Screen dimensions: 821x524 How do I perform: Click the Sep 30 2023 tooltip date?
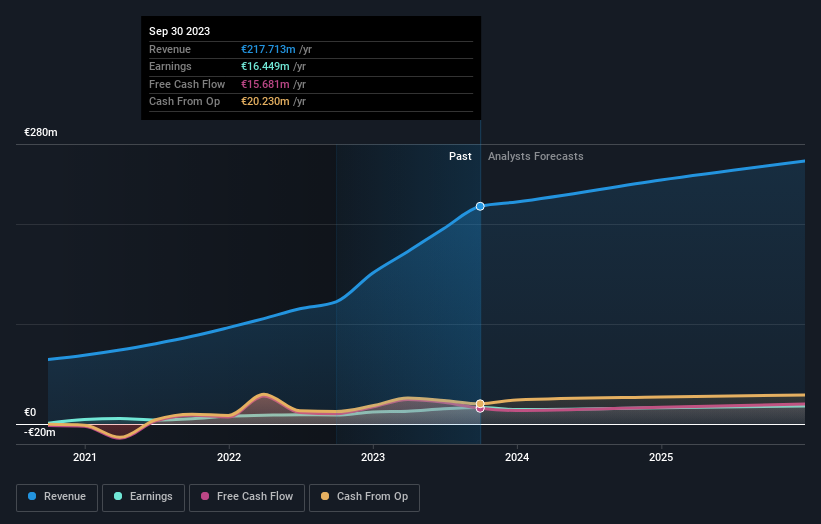(180, 31)
